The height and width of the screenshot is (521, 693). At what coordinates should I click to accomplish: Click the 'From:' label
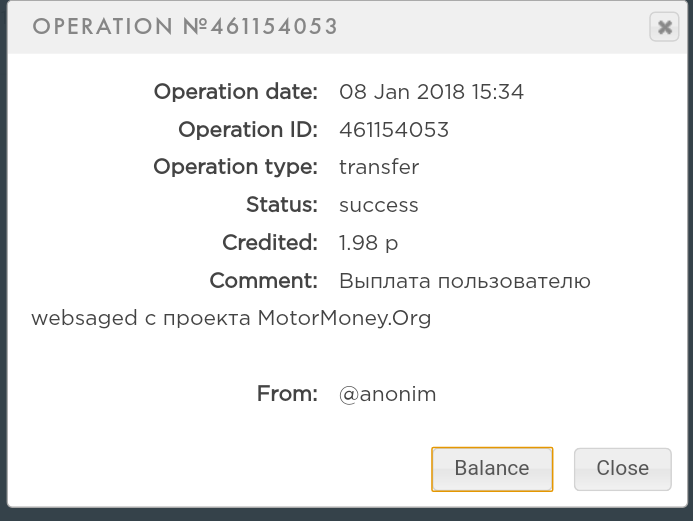coord(287,394)
